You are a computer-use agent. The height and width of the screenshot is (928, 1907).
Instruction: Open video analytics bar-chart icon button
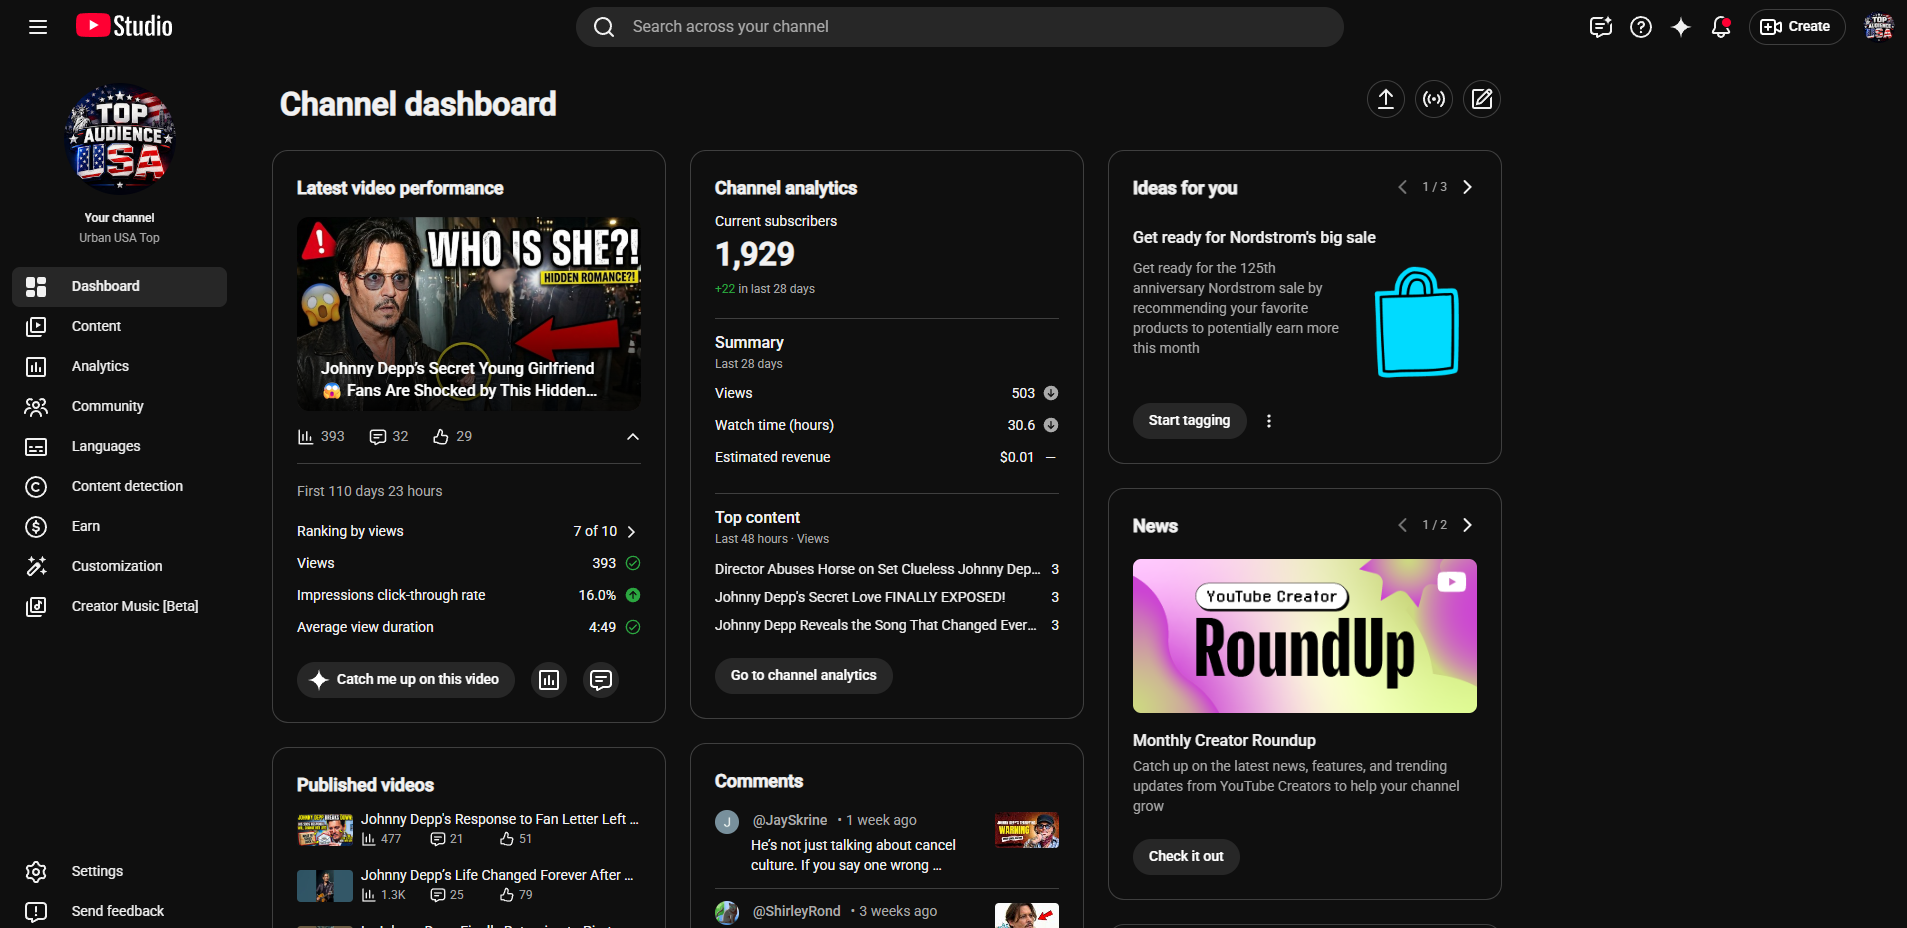549,680
